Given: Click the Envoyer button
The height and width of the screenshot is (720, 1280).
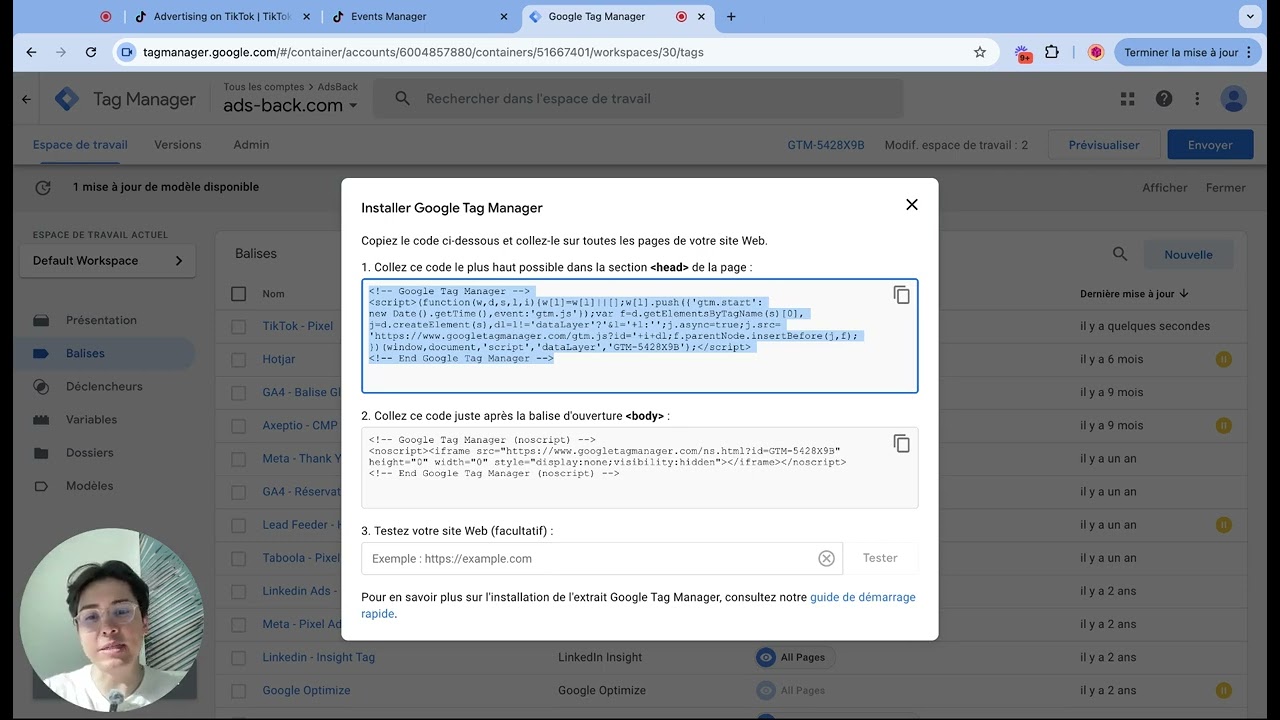Looking at the screenshot, I should (x=1210, y=145).
